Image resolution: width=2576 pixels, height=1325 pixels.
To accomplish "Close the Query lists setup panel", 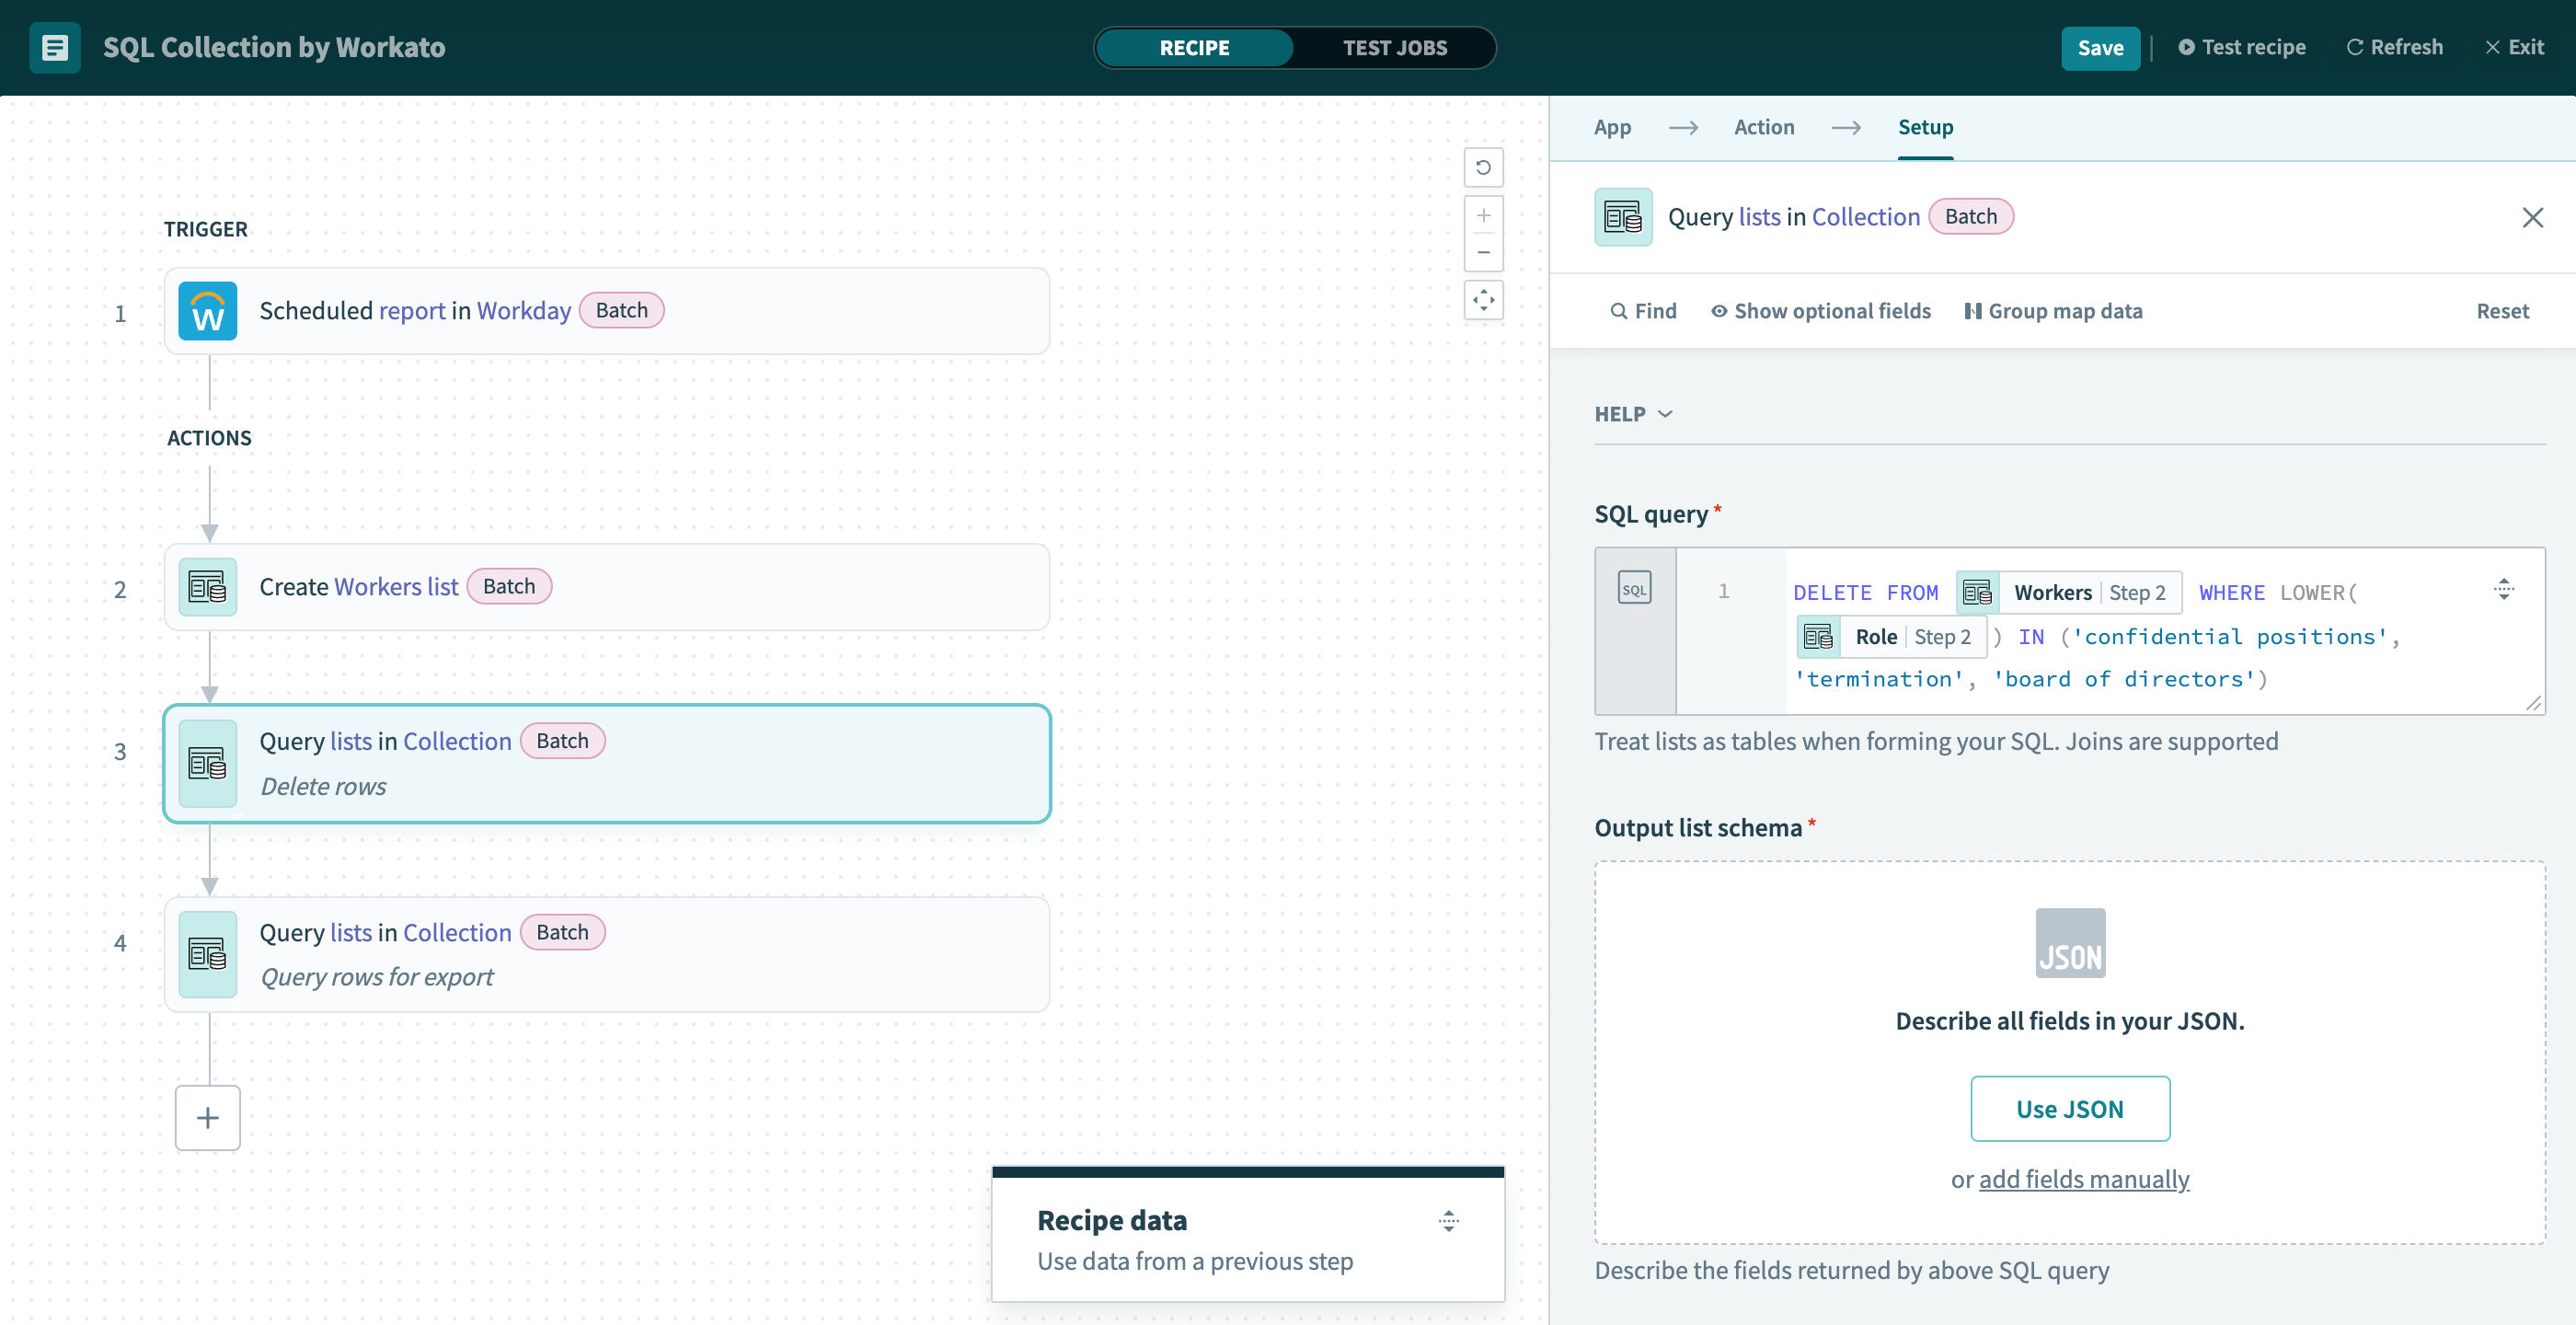I will [2531, 217].
